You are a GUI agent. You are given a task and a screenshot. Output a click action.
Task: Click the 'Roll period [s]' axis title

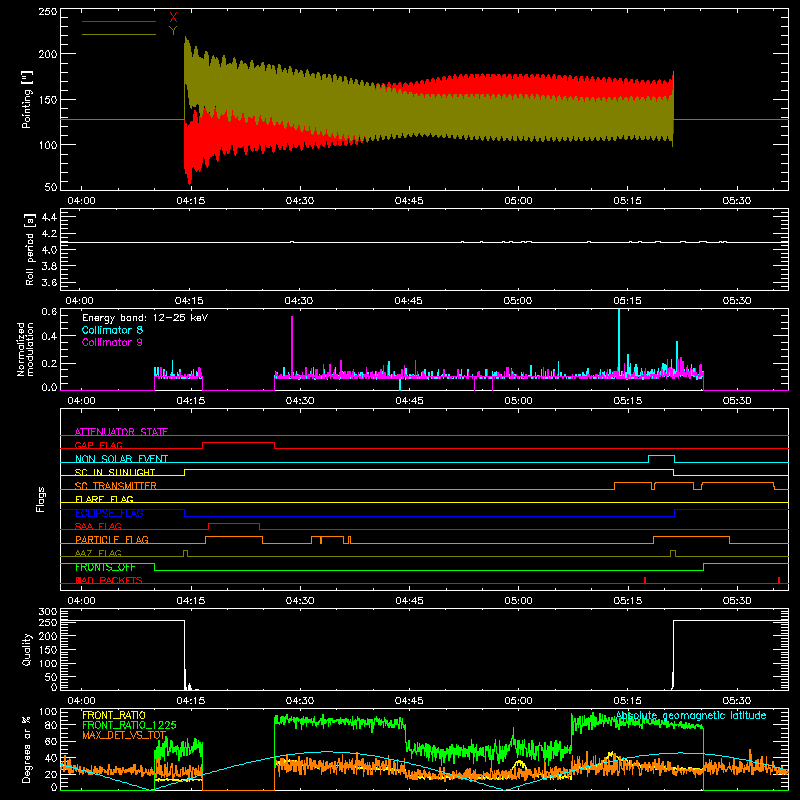click(x=30, y=249)
